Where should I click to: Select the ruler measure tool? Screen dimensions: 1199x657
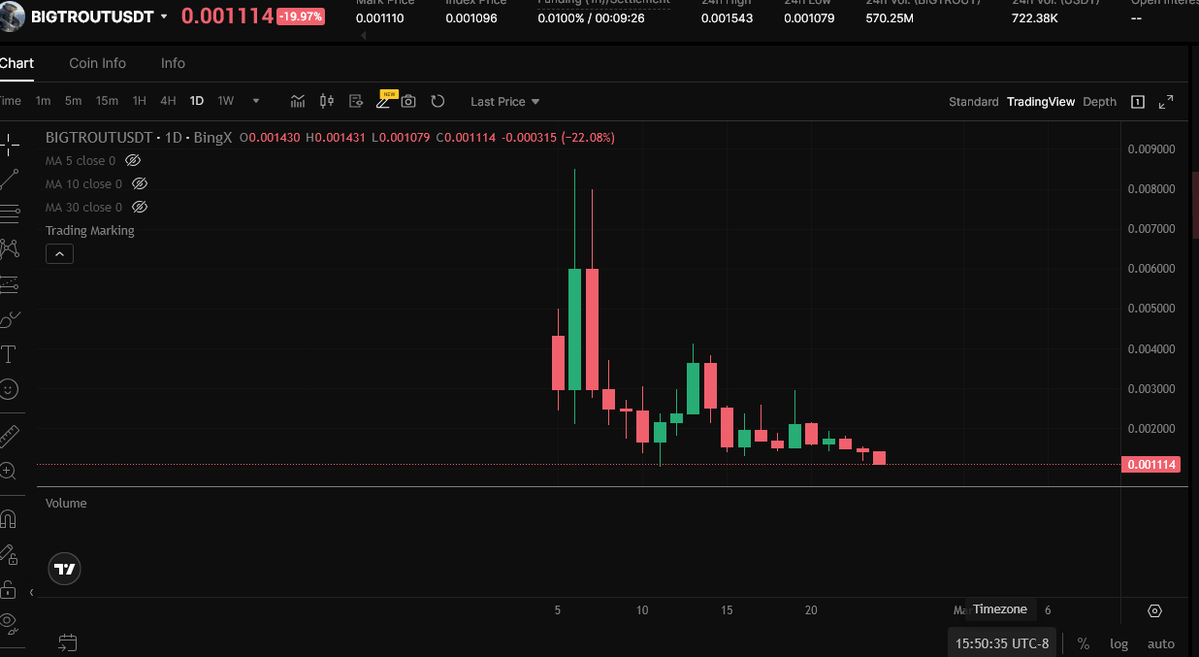(x=8, y=436)
